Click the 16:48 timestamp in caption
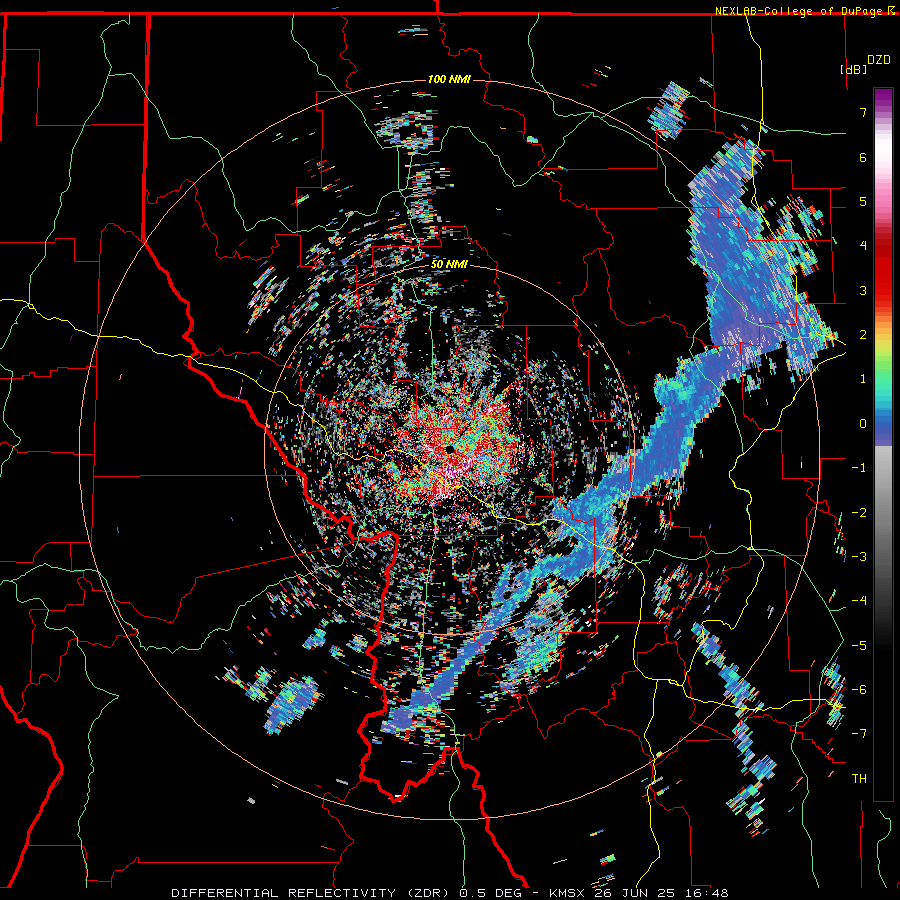The width and height of the screenshot is (900, 900). tap(709, 893)
